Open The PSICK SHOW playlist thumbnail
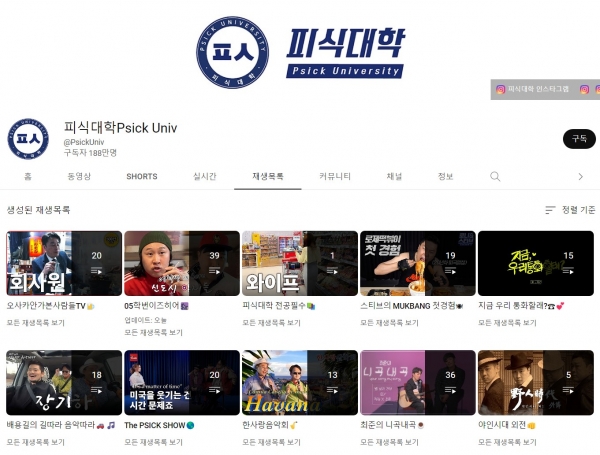 tap(182, 383)
